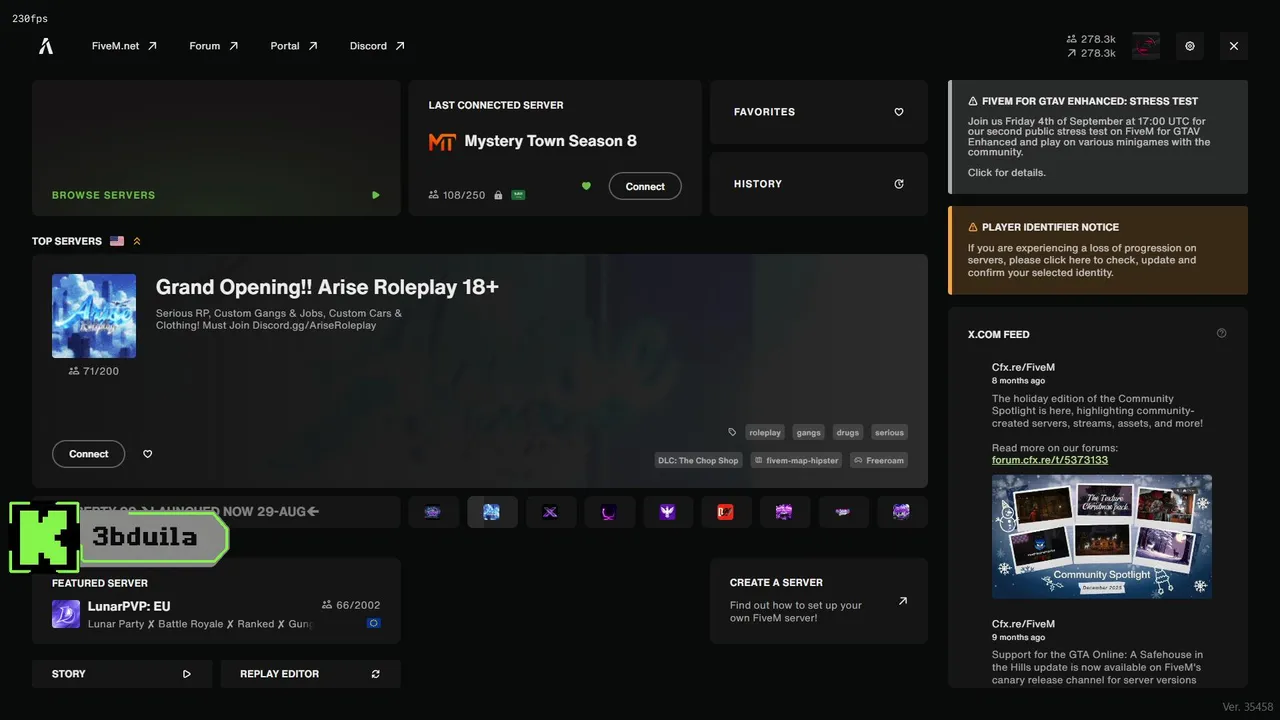Favorite Arise Roleplay using the heart icon

coord(148,454)
